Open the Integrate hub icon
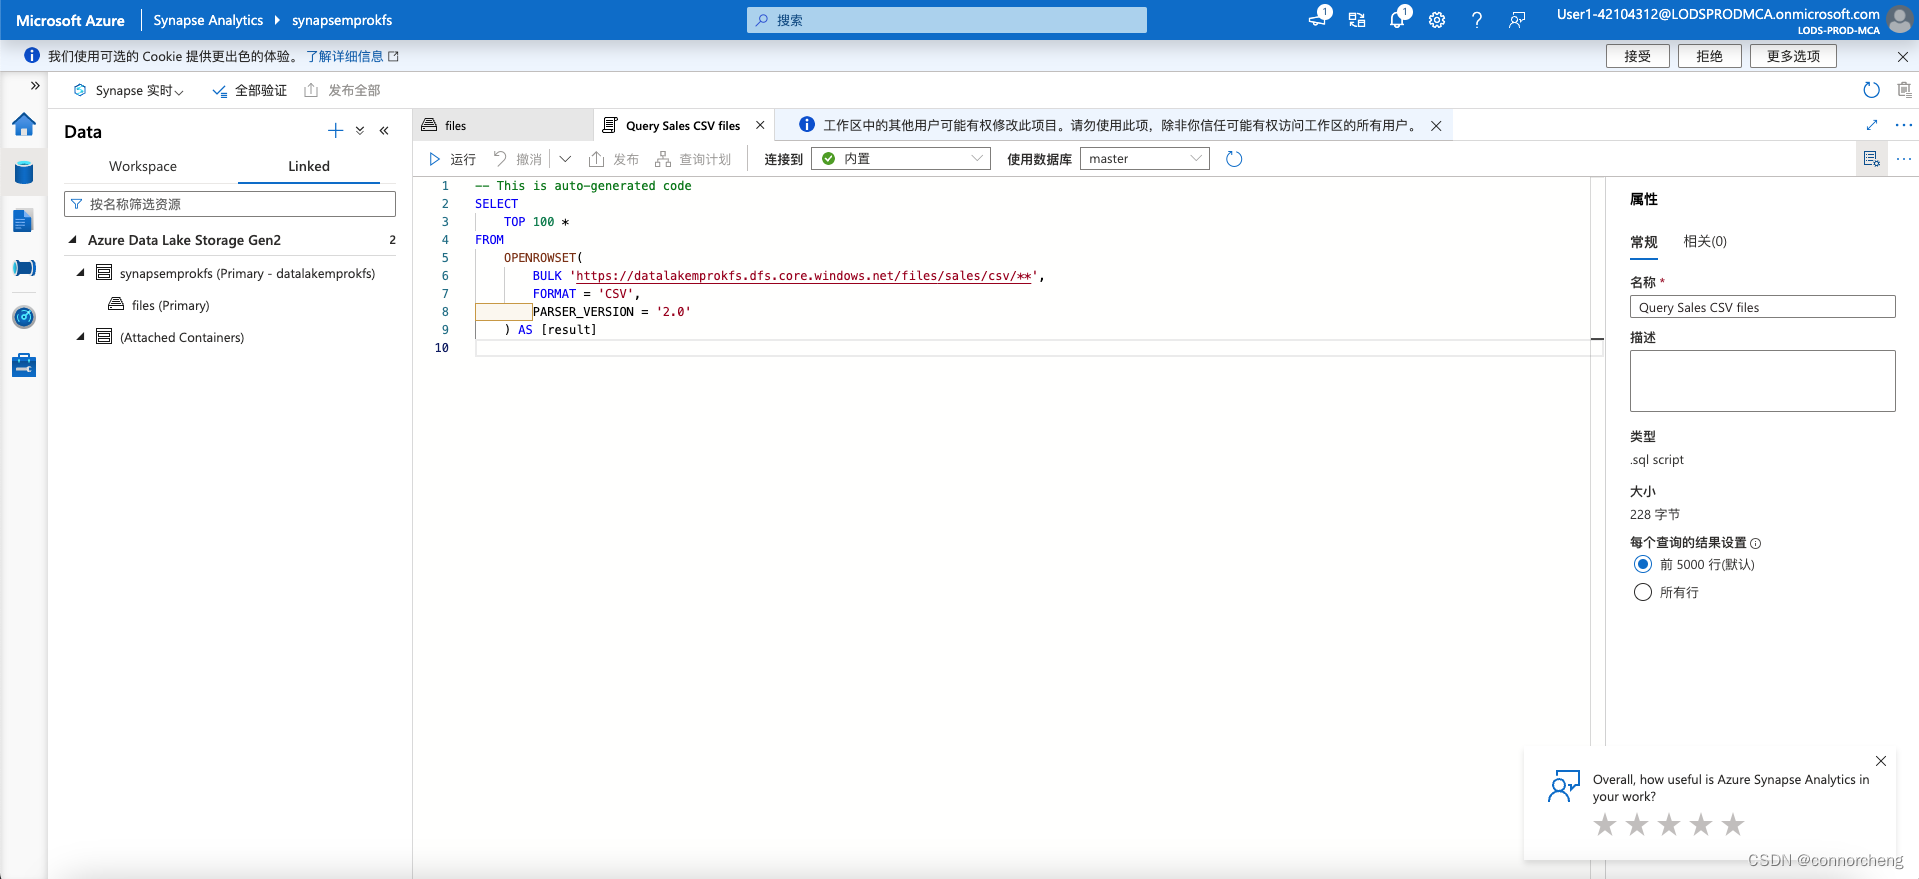 (24, 268)
